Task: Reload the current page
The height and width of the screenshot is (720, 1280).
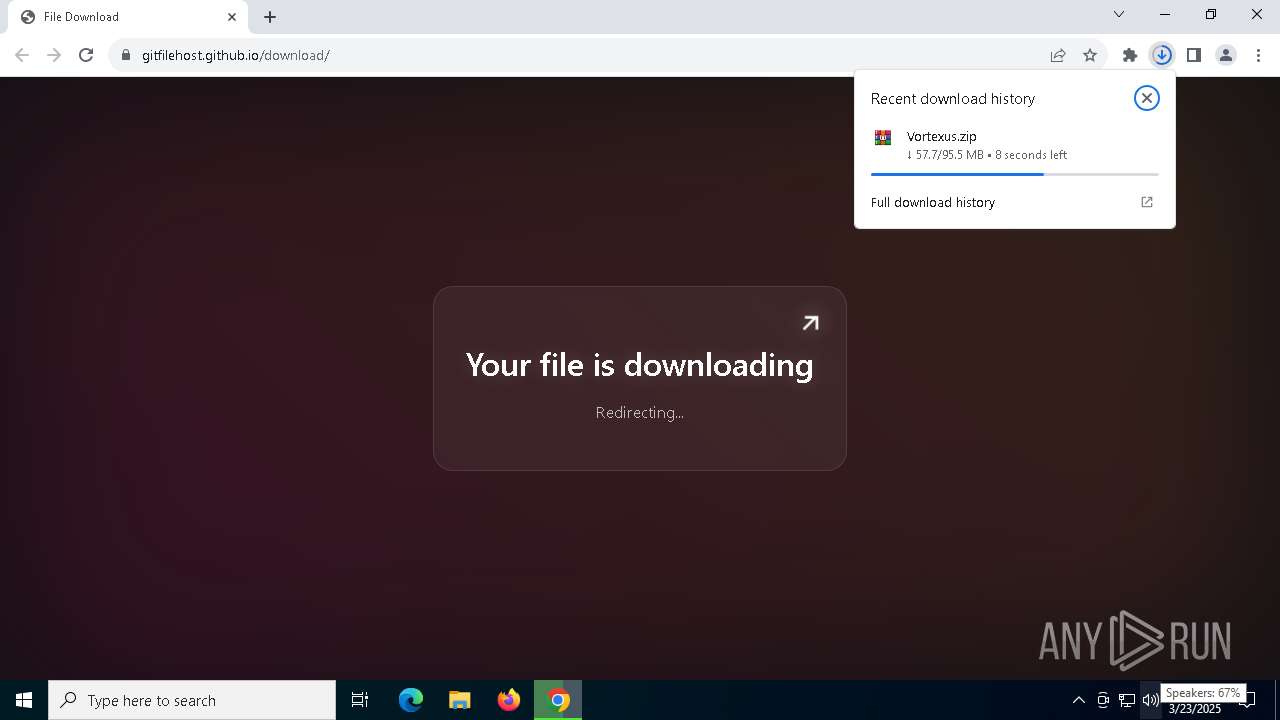Action: 86,55
